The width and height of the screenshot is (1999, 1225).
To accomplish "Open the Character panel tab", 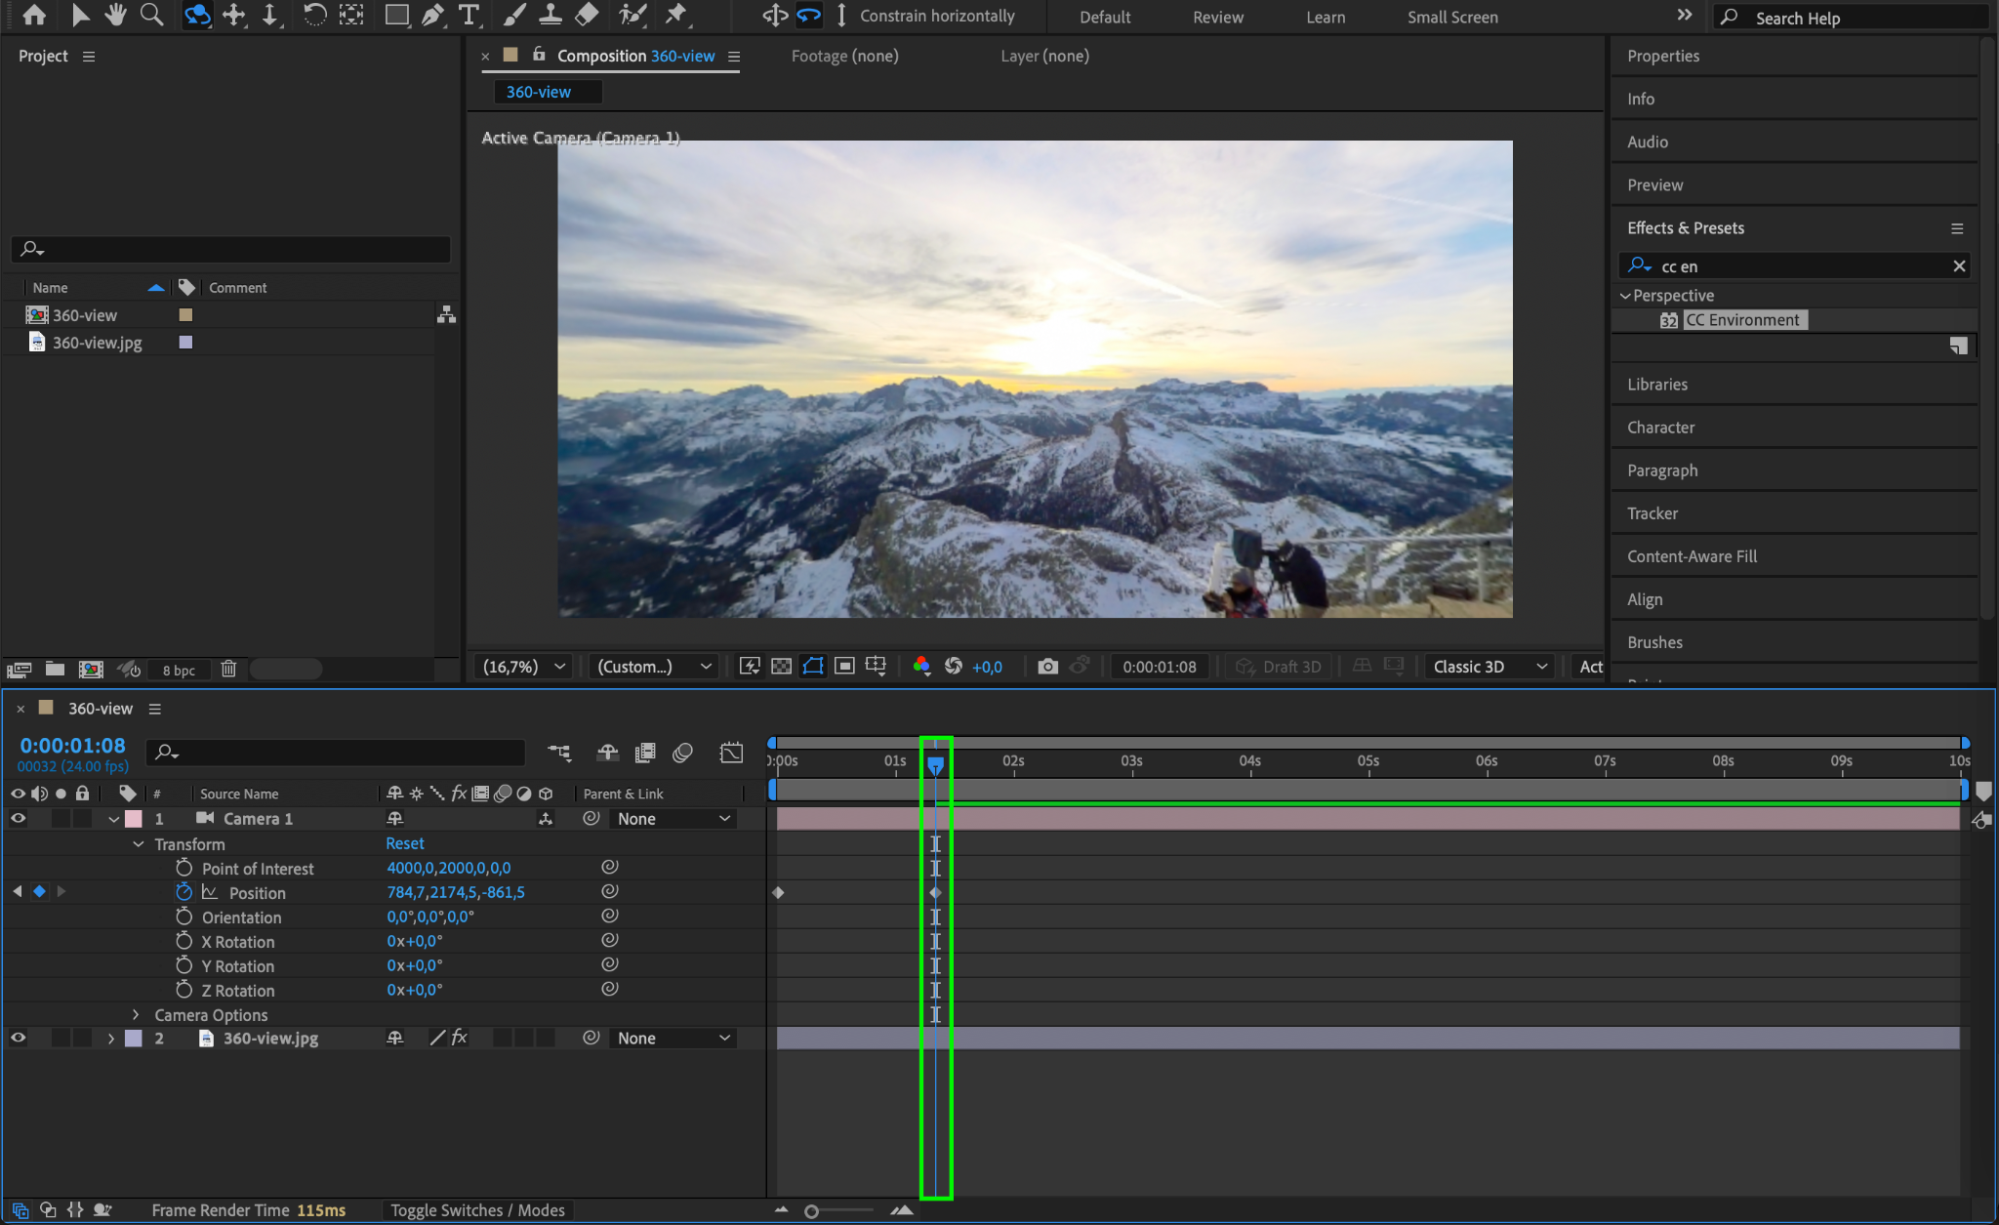I will [x=1660, y=427].
